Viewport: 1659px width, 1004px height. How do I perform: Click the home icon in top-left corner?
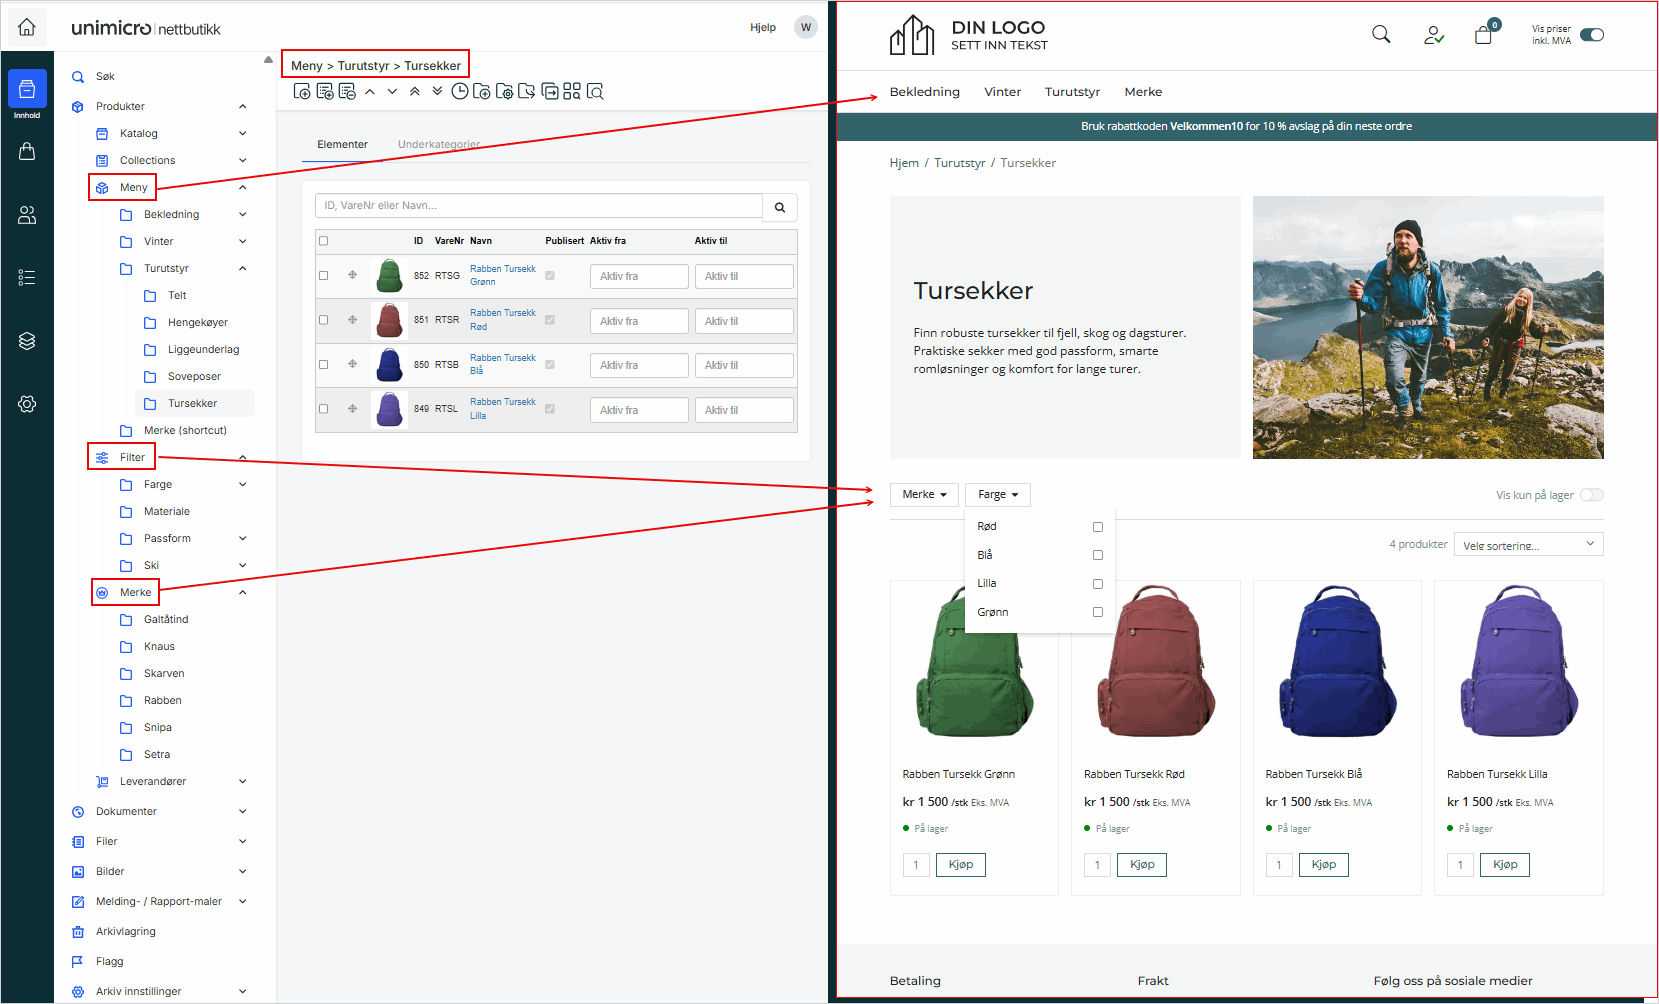click(27, 27)
